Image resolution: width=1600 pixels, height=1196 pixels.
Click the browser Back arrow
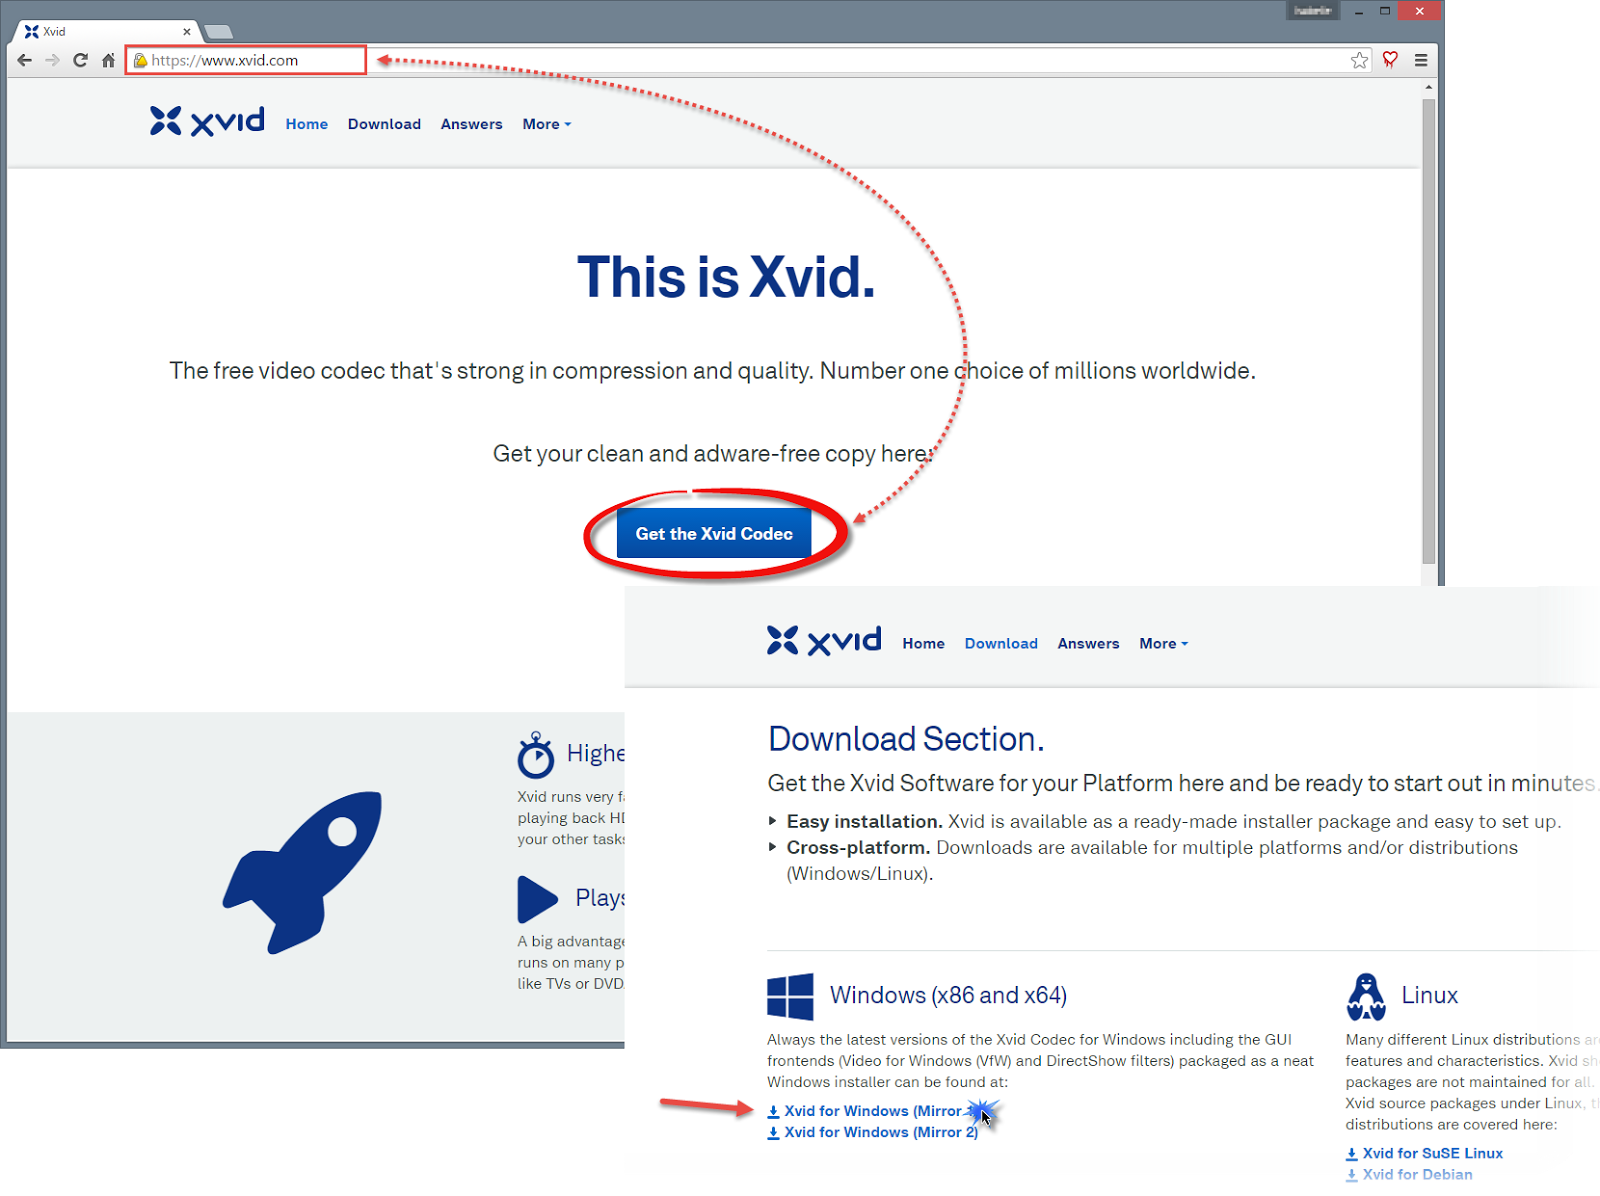coord(25,60)
